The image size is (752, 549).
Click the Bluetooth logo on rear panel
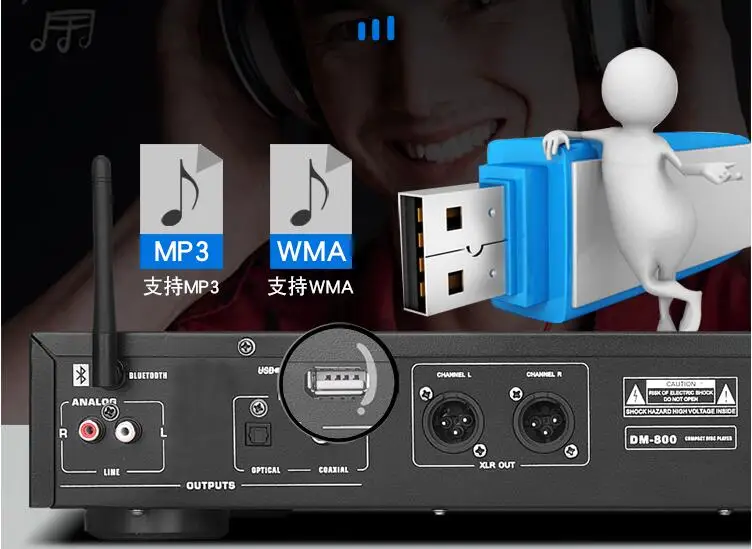(x=81, y=375)
